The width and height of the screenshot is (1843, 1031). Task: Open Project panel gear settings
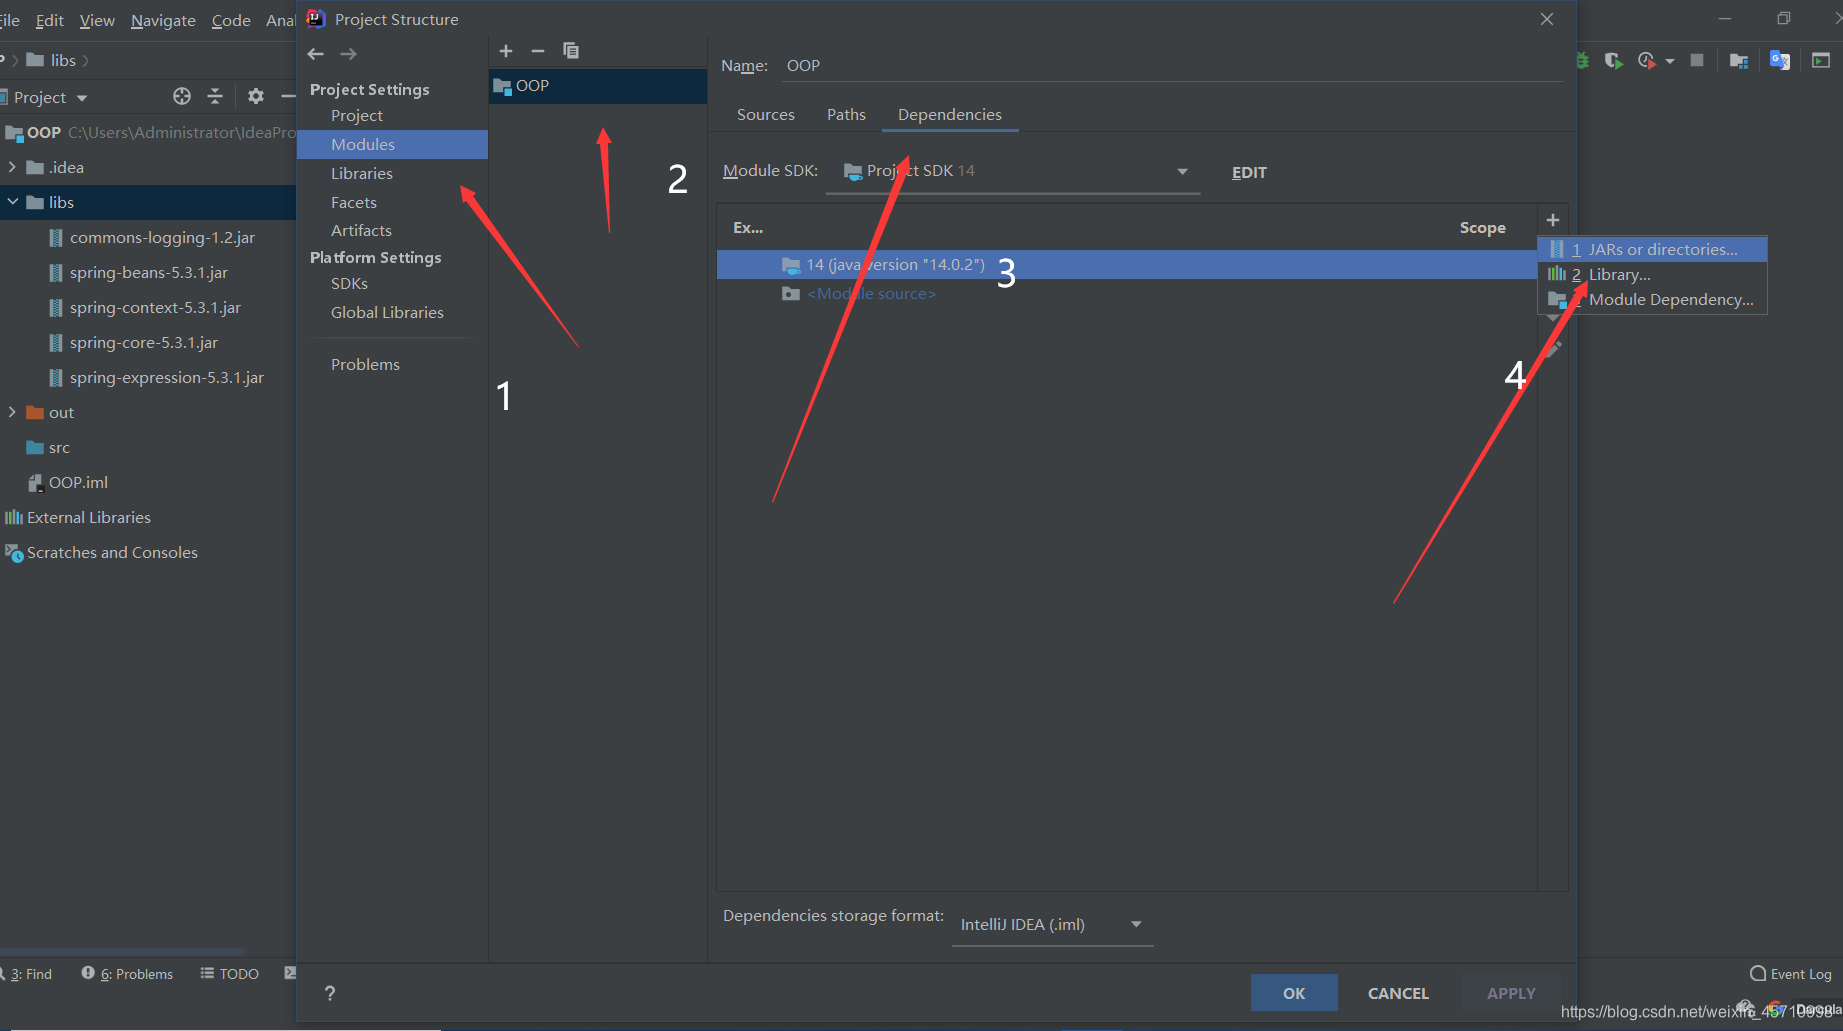(256, 96)
